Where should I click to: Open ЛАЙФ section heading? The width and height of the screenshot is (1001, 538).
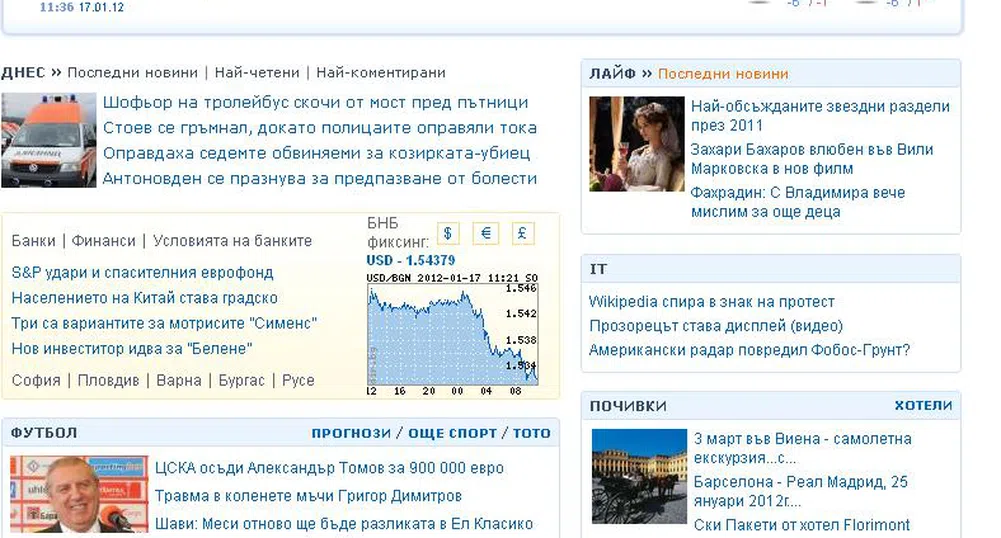point(613,74)
